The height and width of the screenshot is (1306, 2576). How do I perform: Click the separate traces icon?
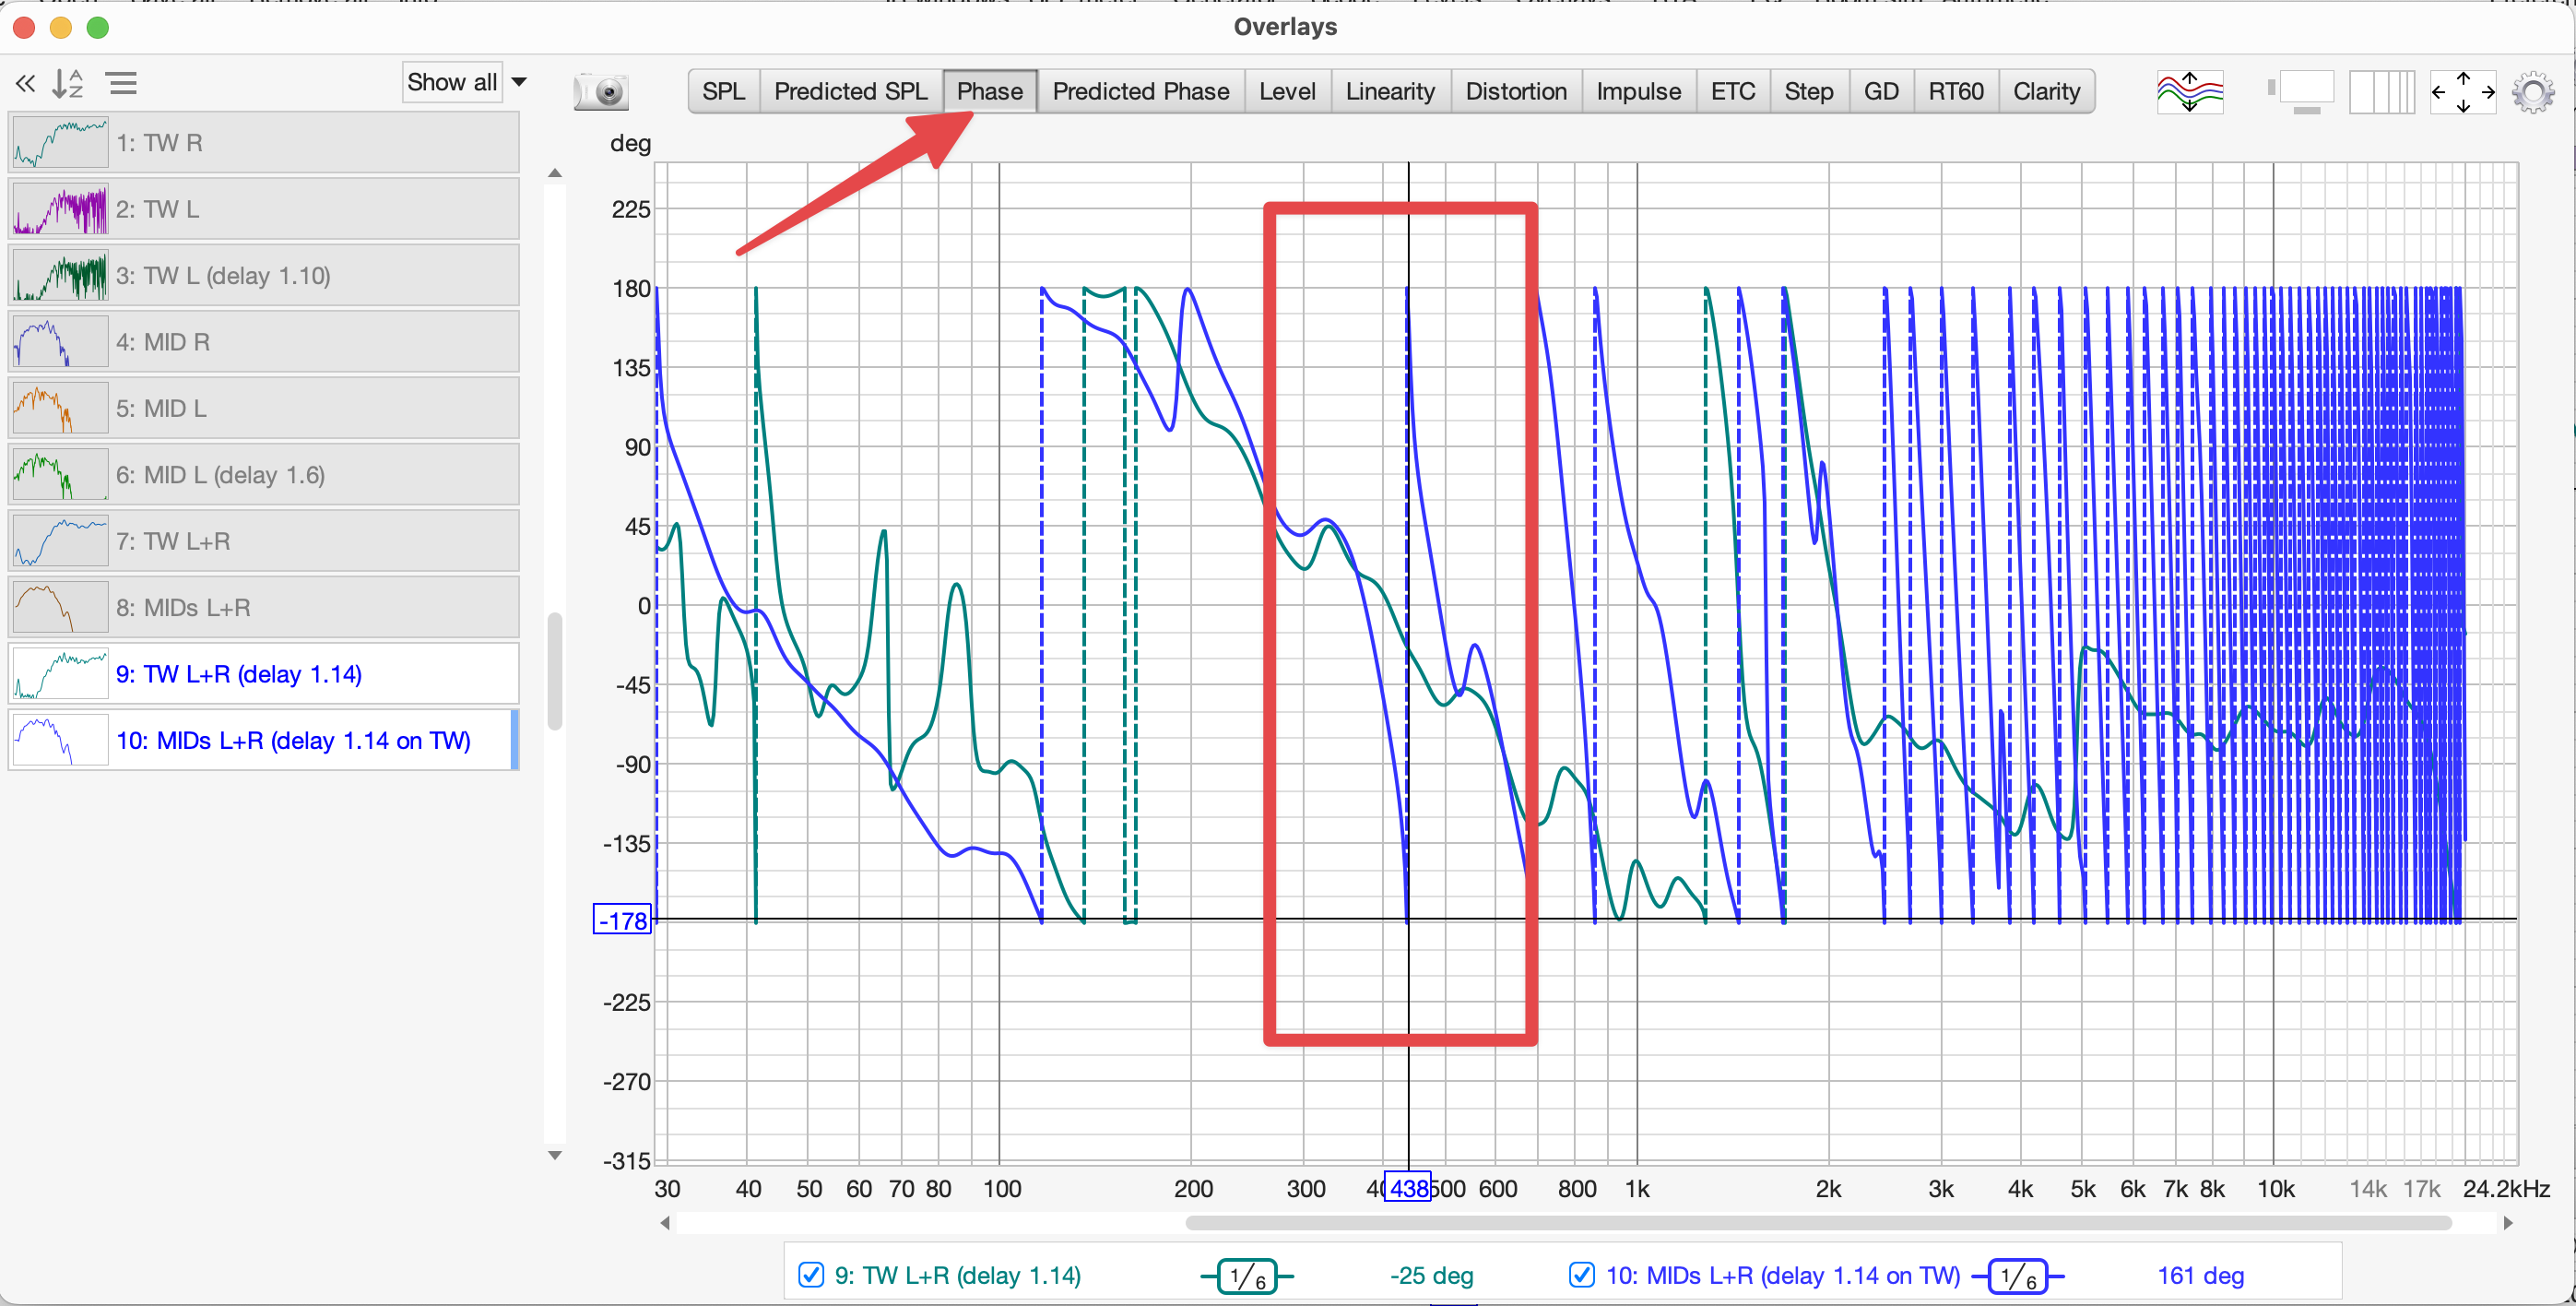point(2189,91)
